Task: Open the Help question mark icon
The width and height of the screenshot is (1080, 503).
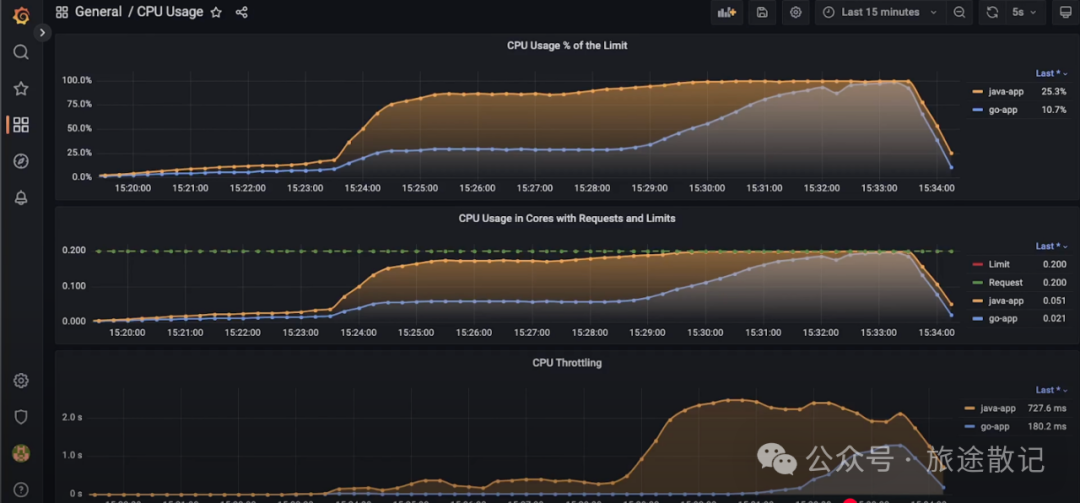Action: click(21, 490)
